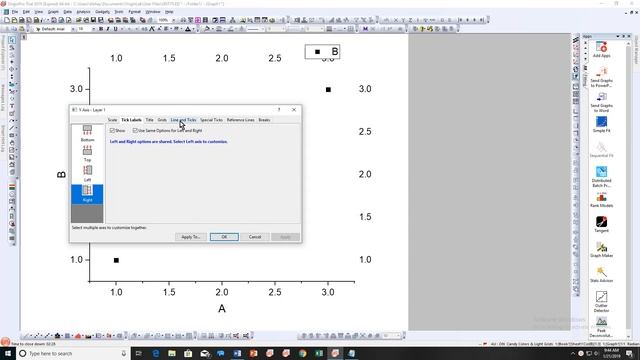This screenshot has width=640, height=360.
Task: Open the Analysis menu
Action: [83, 12]
